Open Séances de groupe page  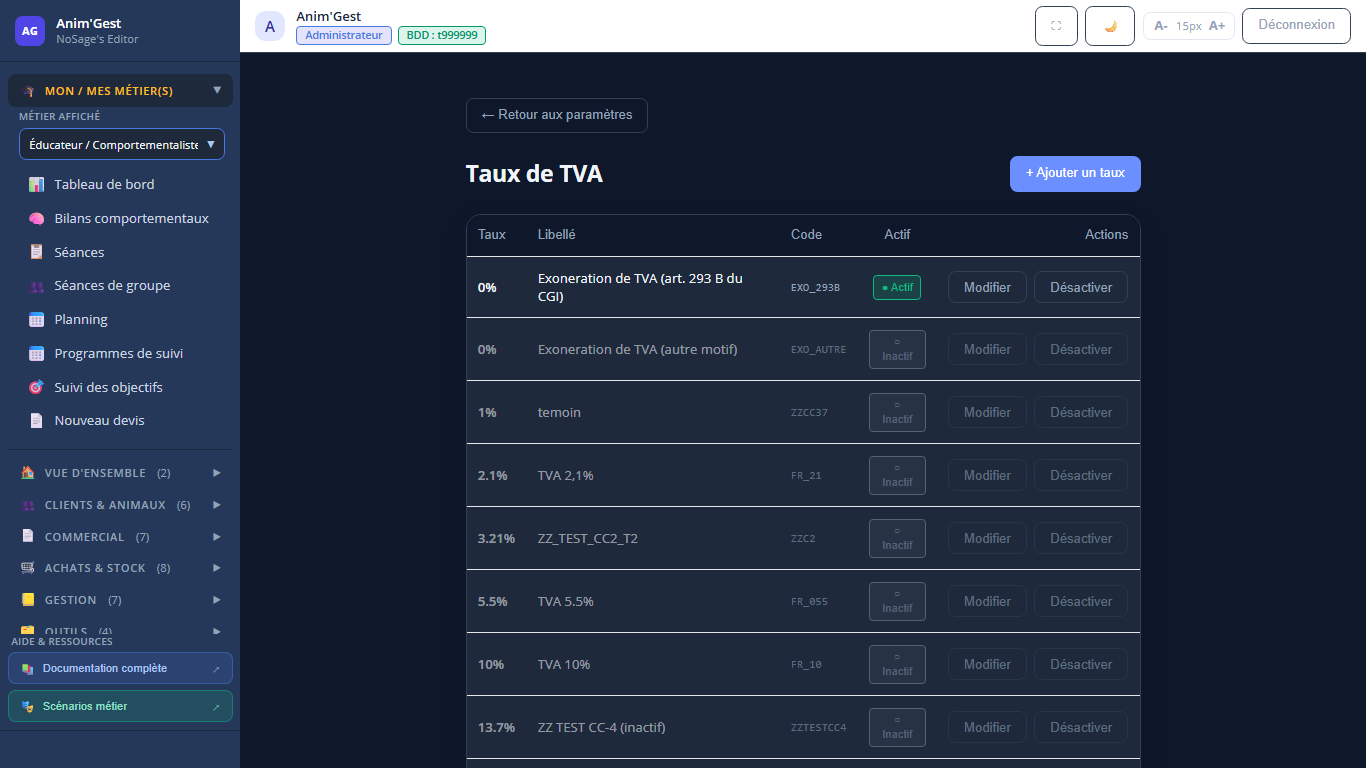(x=120, y=286)
